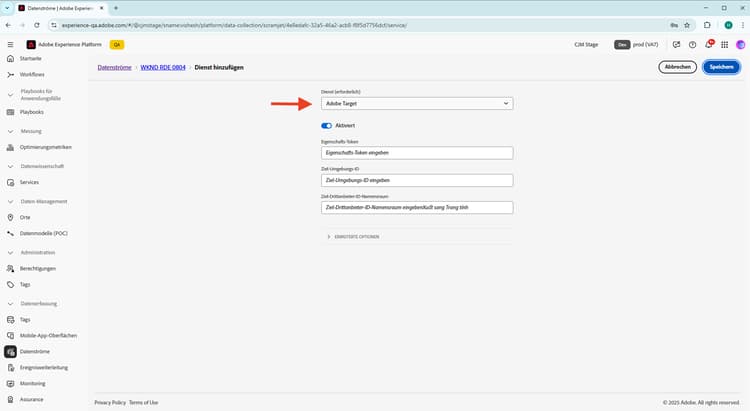The height and width of the screenshot is (411, 750).
Task: Open a new browser tab
Action: [x=116, y=8]
